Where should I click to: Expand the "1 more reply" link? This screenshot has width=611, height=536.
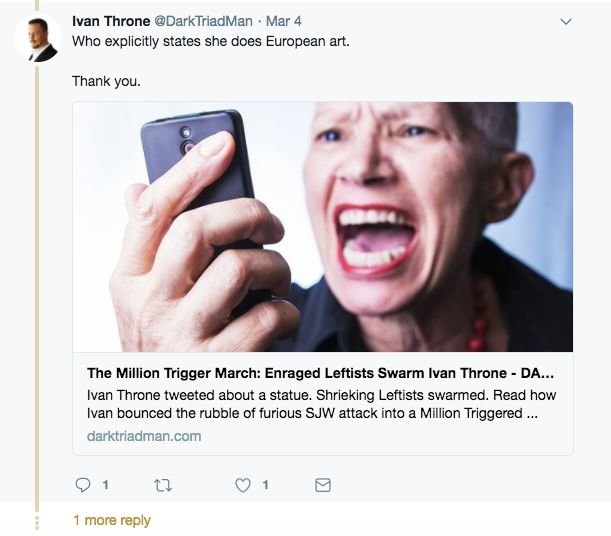tap(111, 520)
